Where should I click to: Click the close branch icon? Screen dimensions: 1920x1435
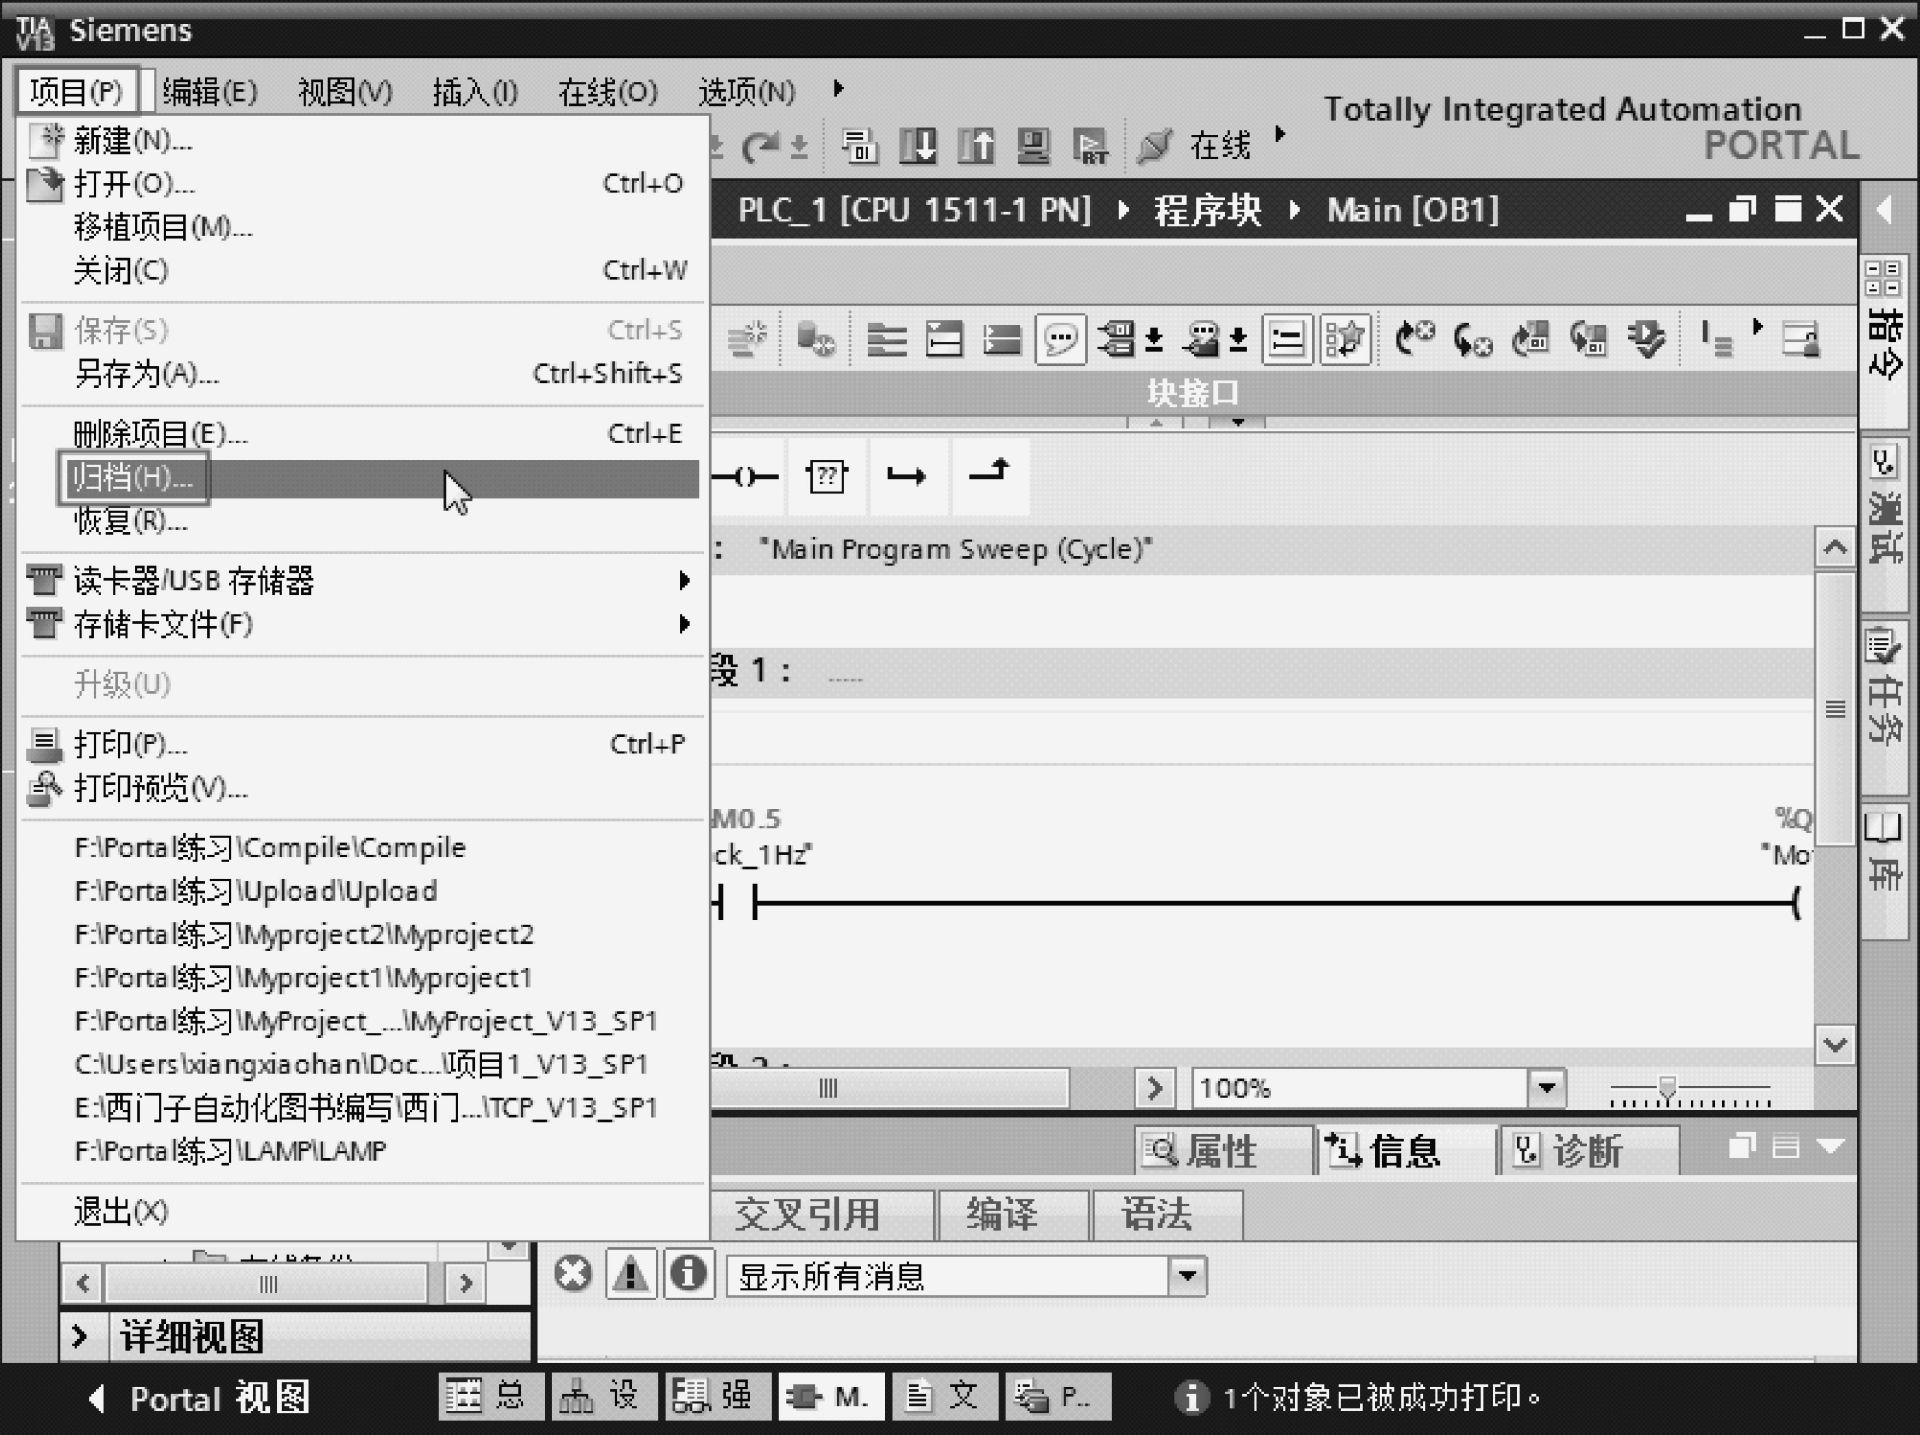[x=989, y=472]
